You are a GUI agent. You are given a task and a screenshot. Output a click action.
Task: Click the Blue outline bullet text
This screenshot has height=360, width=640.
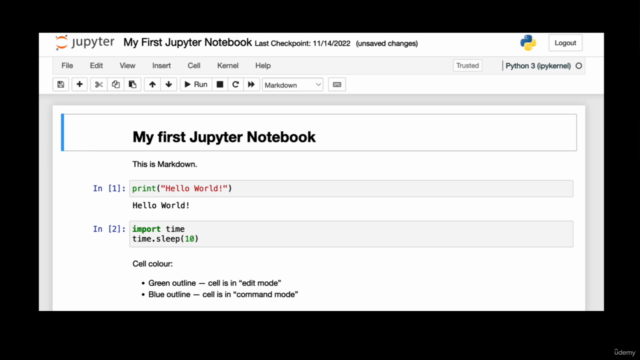coord(223,294)
